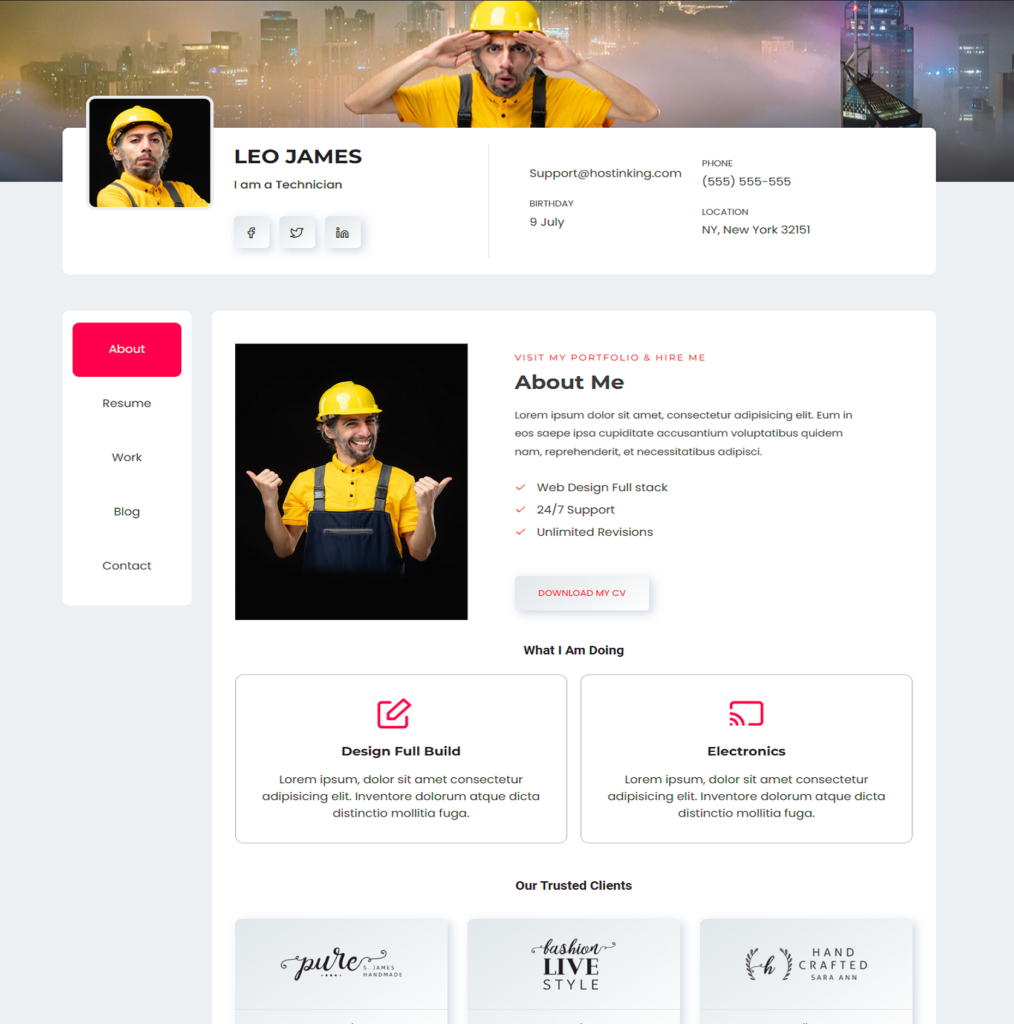This screenshot has width=1014, height=1024.
Task: Open the LinkedIn social icon
Action: pyautogui.click(x=343, y=233)
